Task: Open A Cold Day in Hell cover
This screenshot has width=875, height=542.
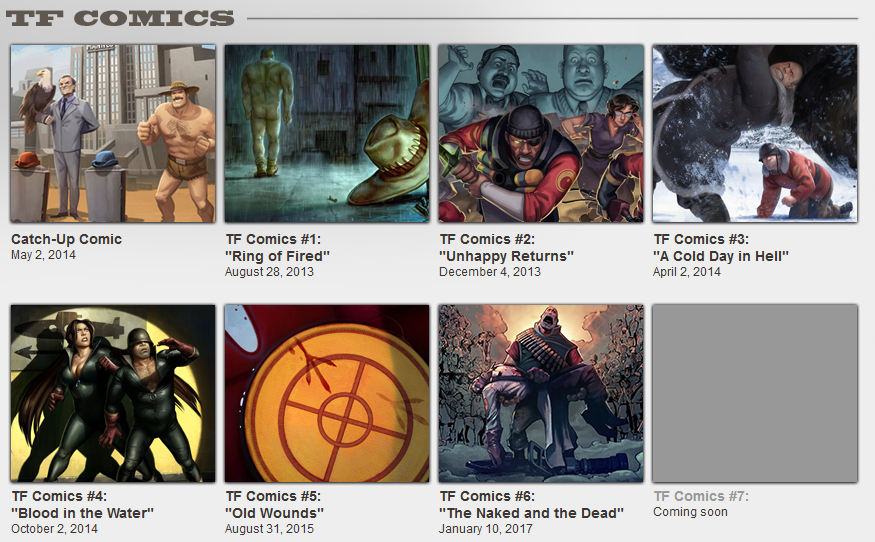Action: click(755, 133)
